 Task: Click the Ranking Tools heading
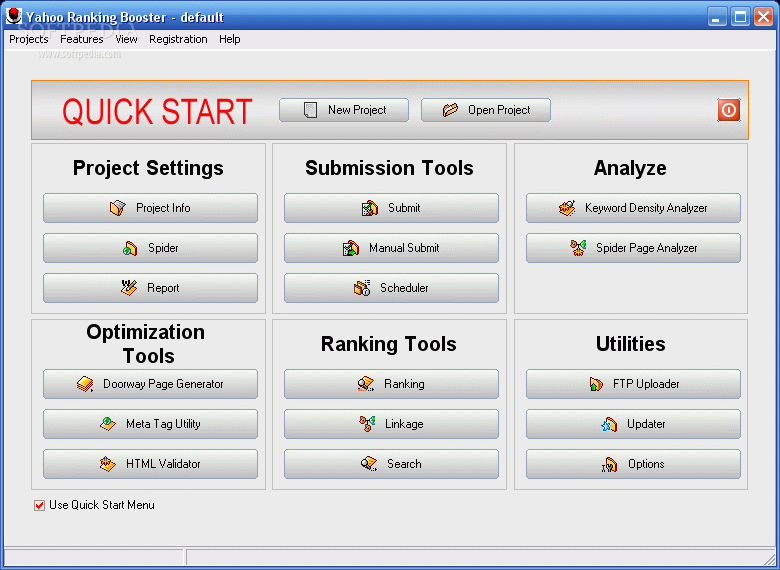point(389,344)
